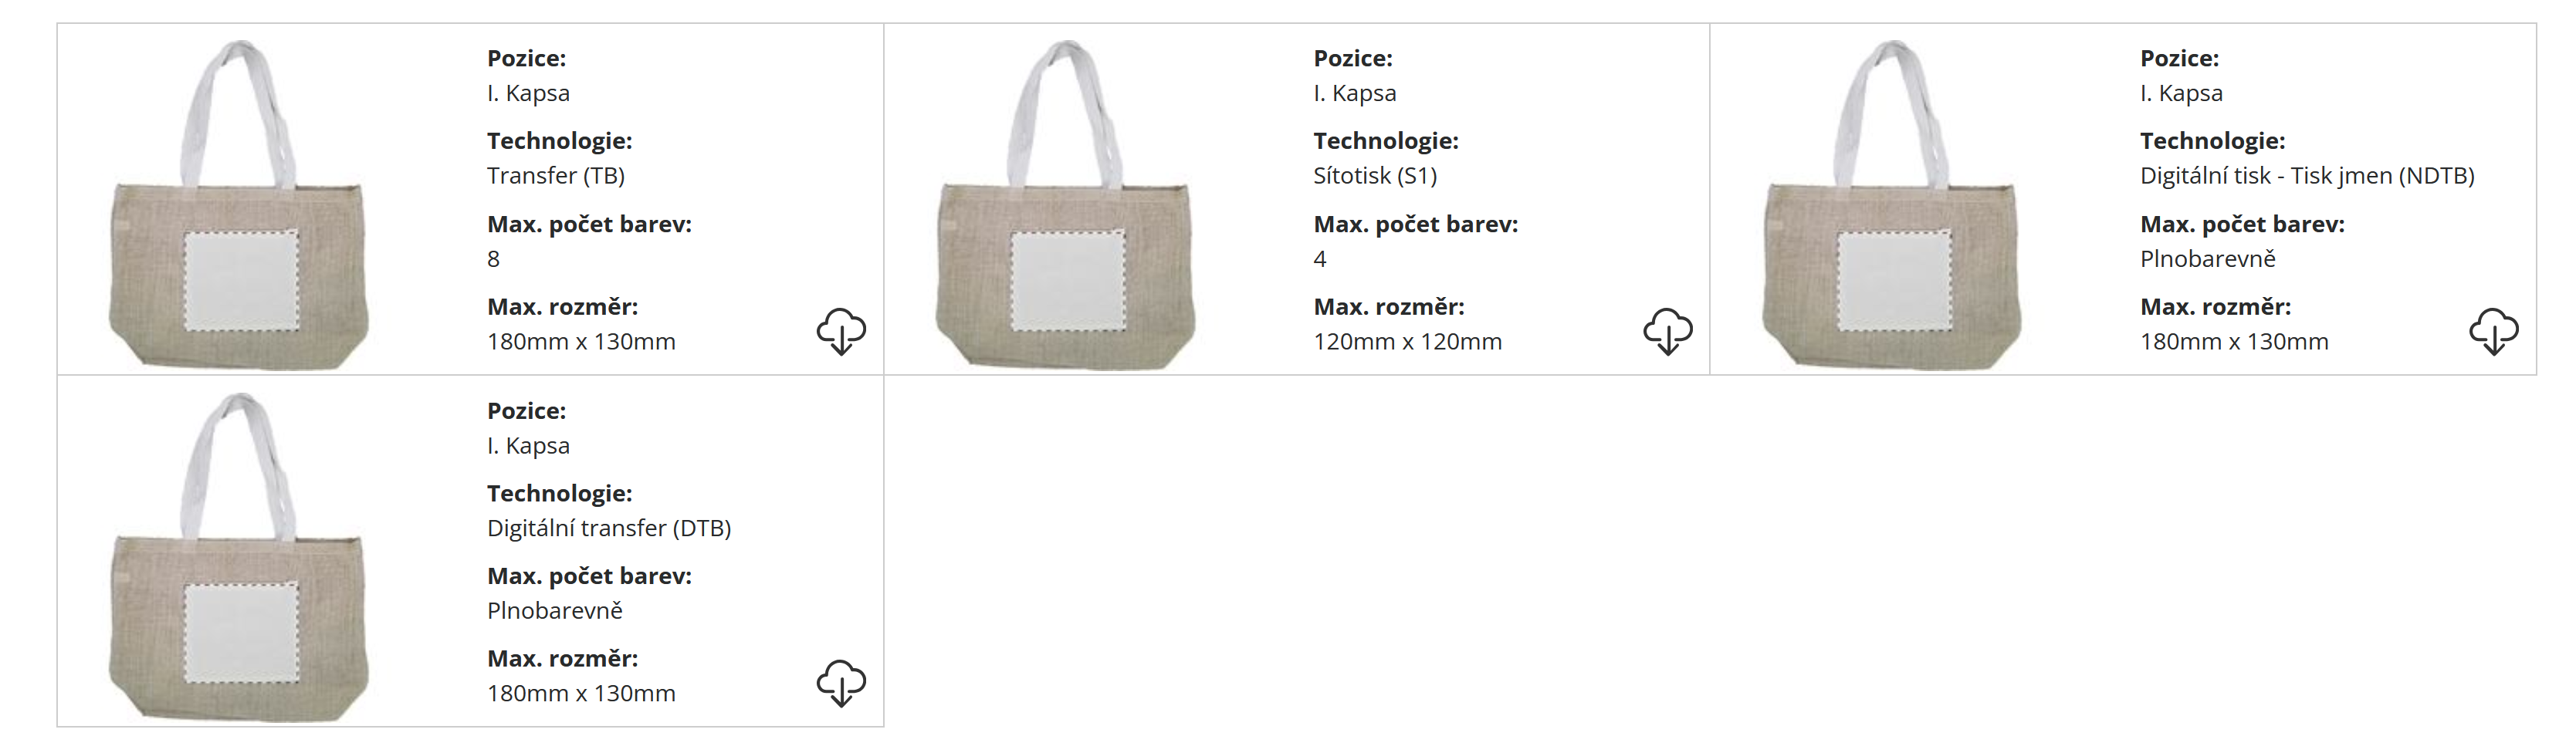Click the max color count value 4

1320,259
